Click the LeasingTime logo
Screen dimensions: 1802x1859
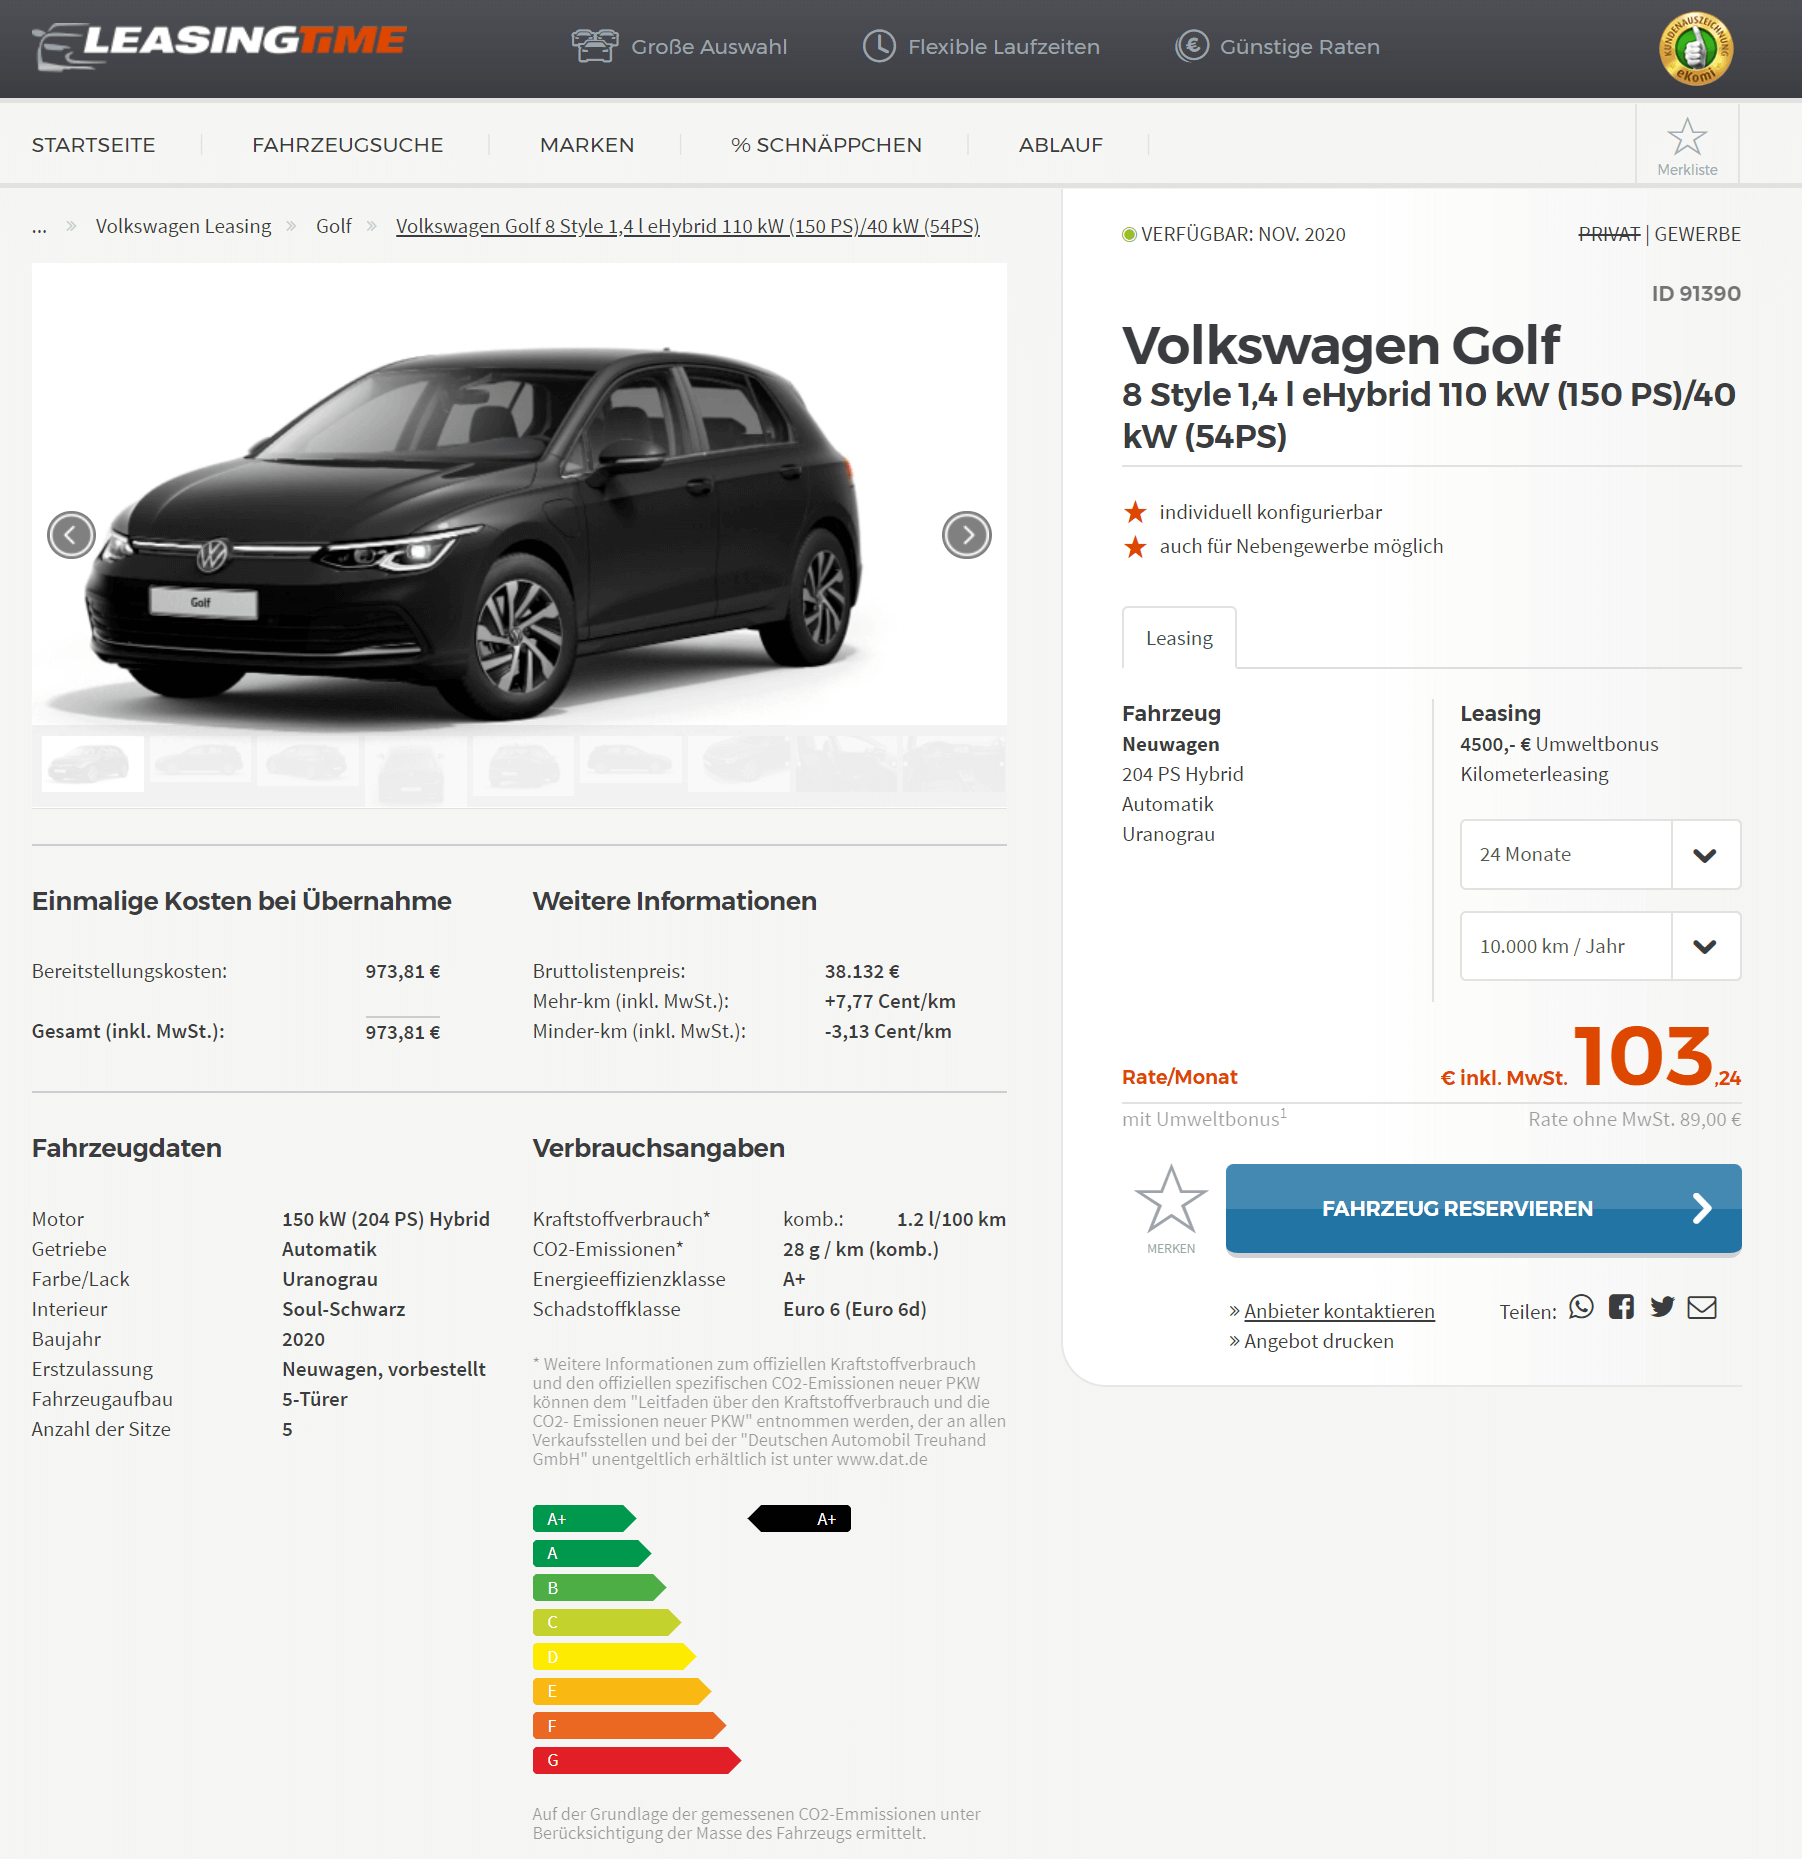tap(220, 45)
